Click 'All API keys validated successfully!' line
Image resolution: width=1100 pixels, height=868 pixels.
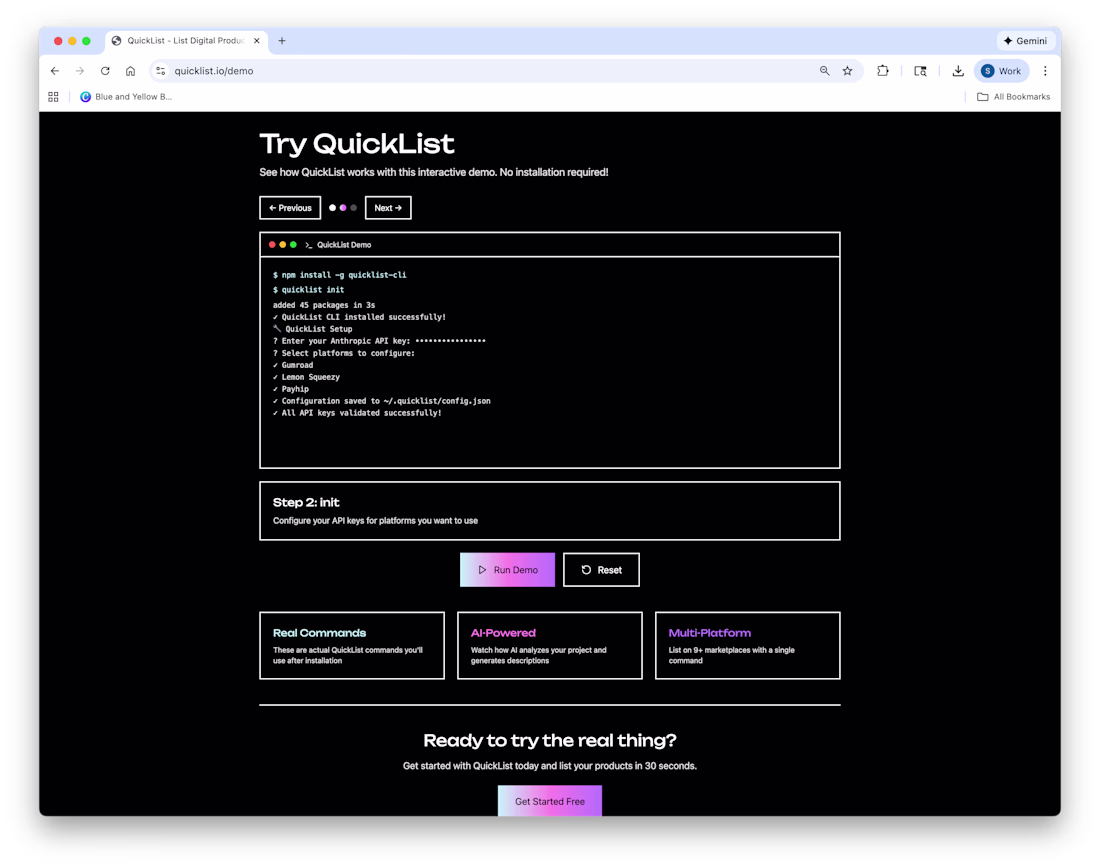click(357, 413)
